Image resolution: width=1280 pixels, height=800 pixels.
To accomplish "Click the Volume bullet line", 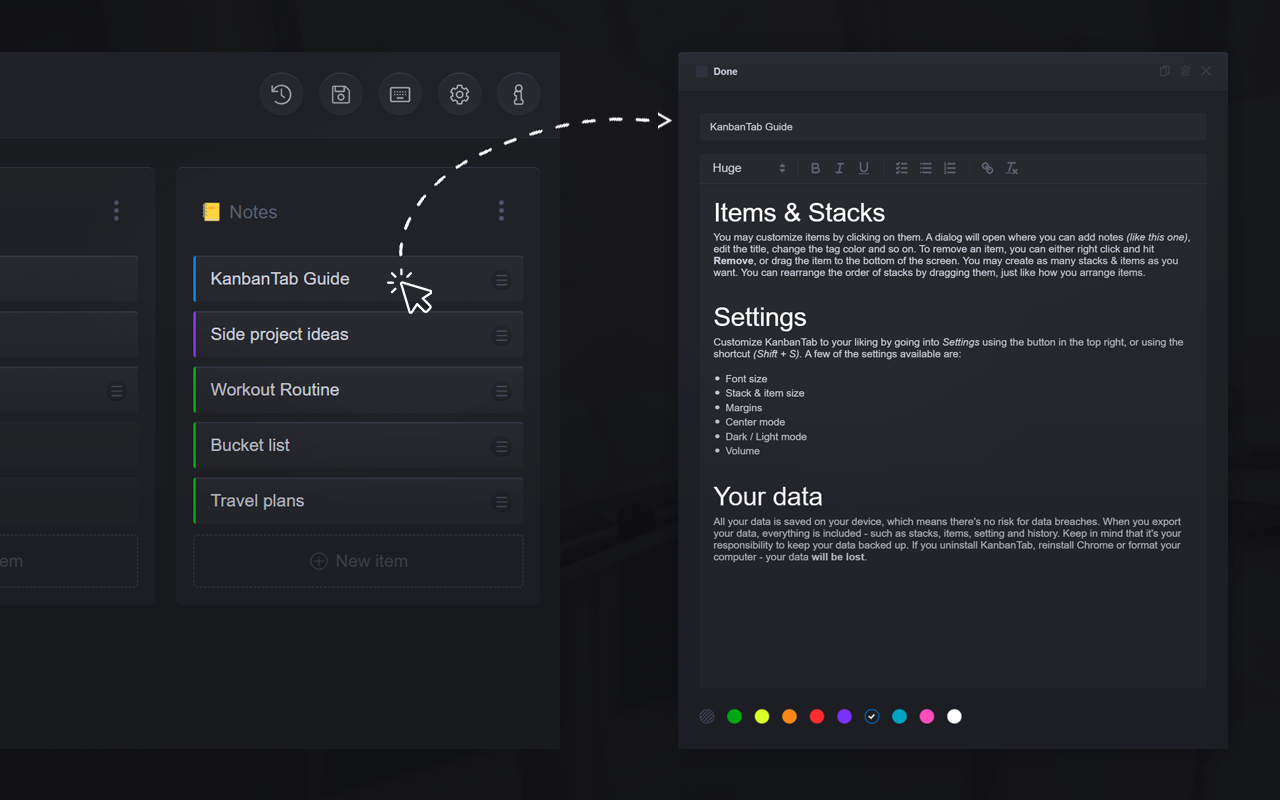I will click(x=743, y=451).
